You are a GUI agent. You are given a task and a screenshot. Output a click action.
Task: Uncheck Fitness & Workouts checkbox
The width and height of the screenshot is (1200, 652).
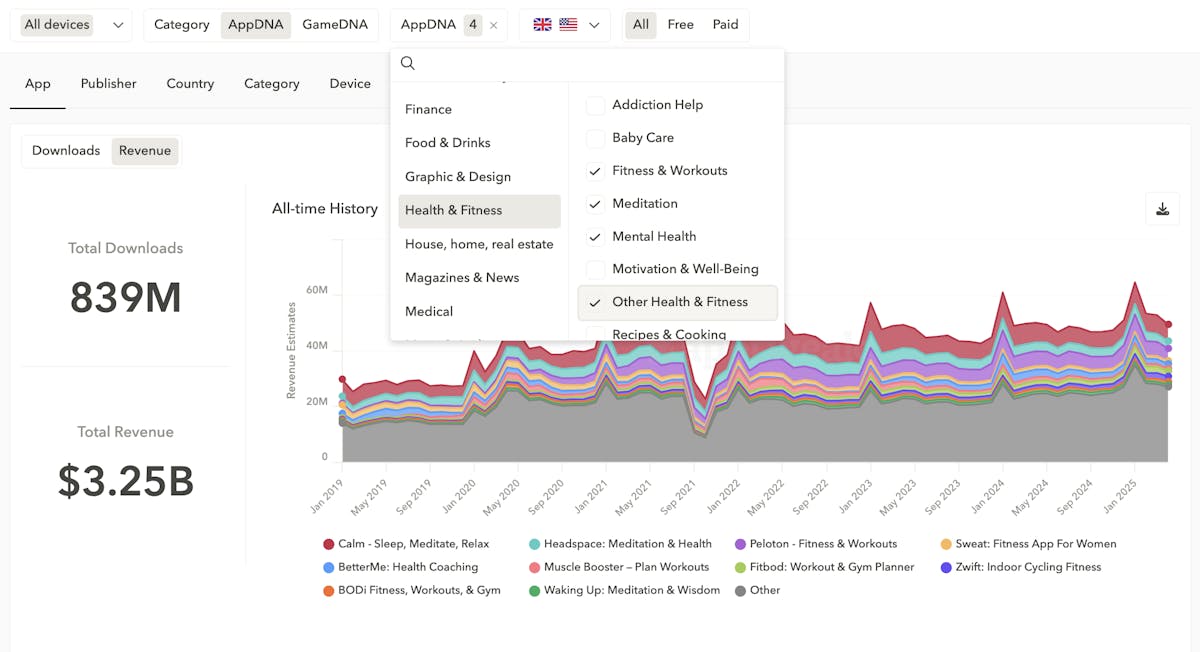click(x=595, y=171)
